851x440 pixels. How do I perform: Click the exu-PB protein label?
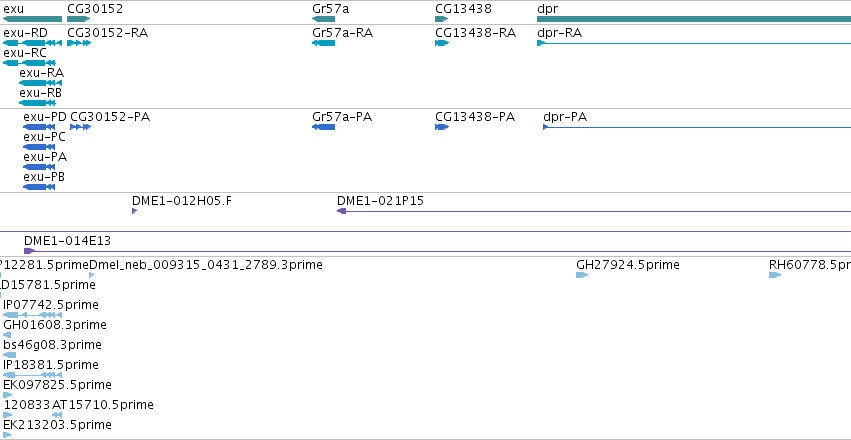45,177
